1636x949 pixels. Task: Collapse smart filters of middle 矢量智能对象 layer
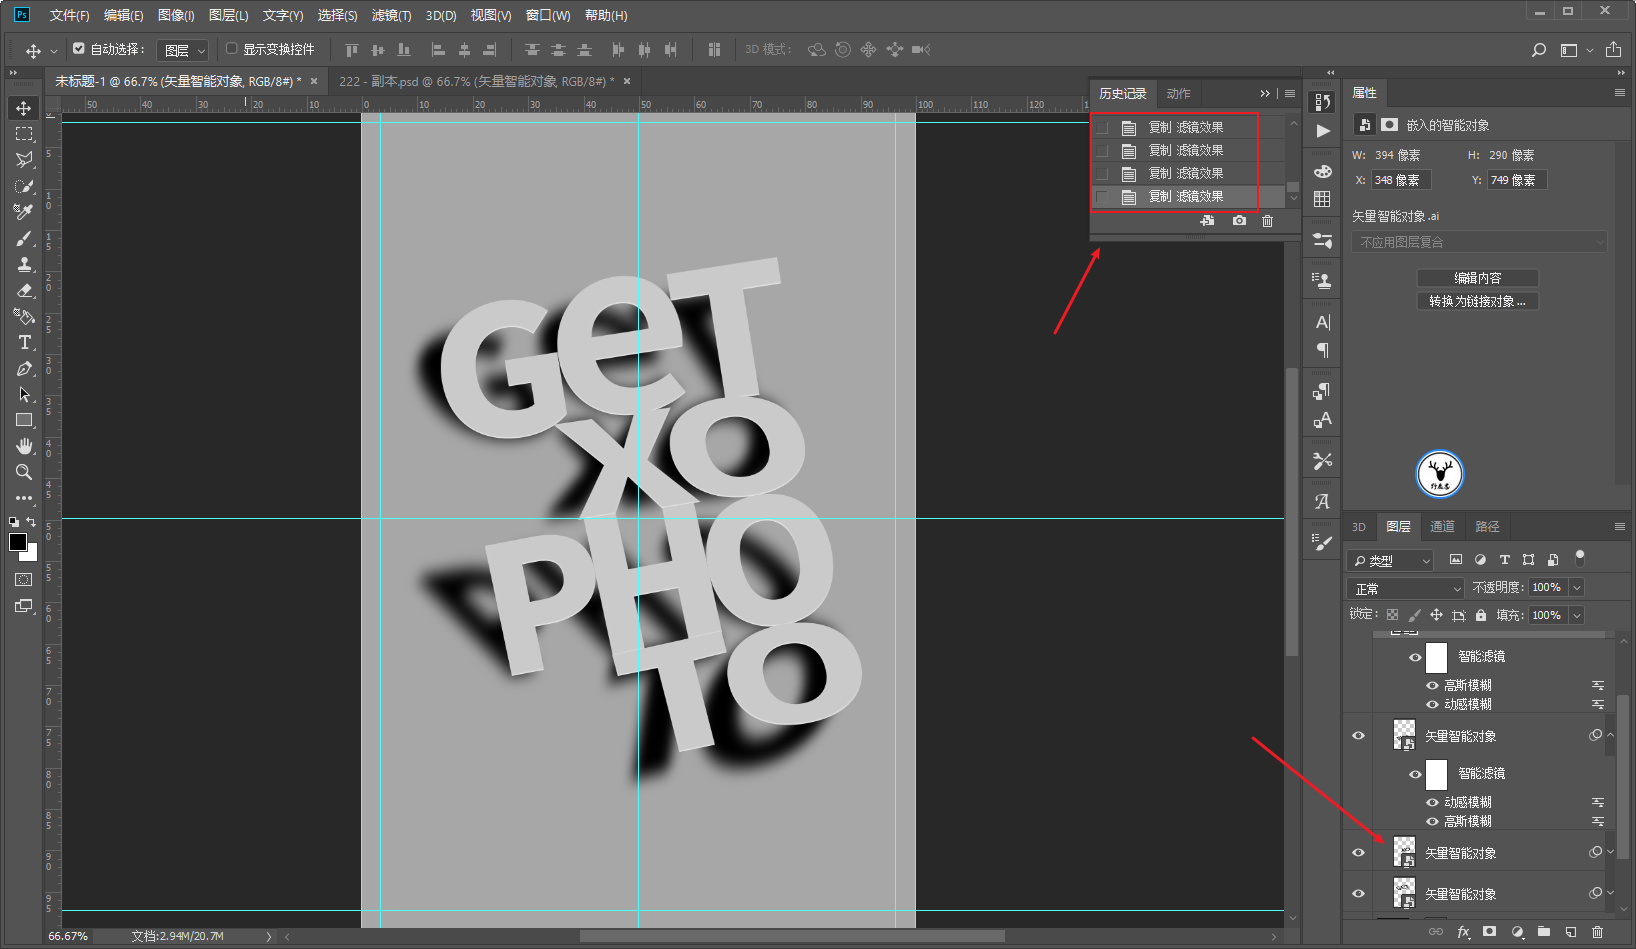(1610, 735)
